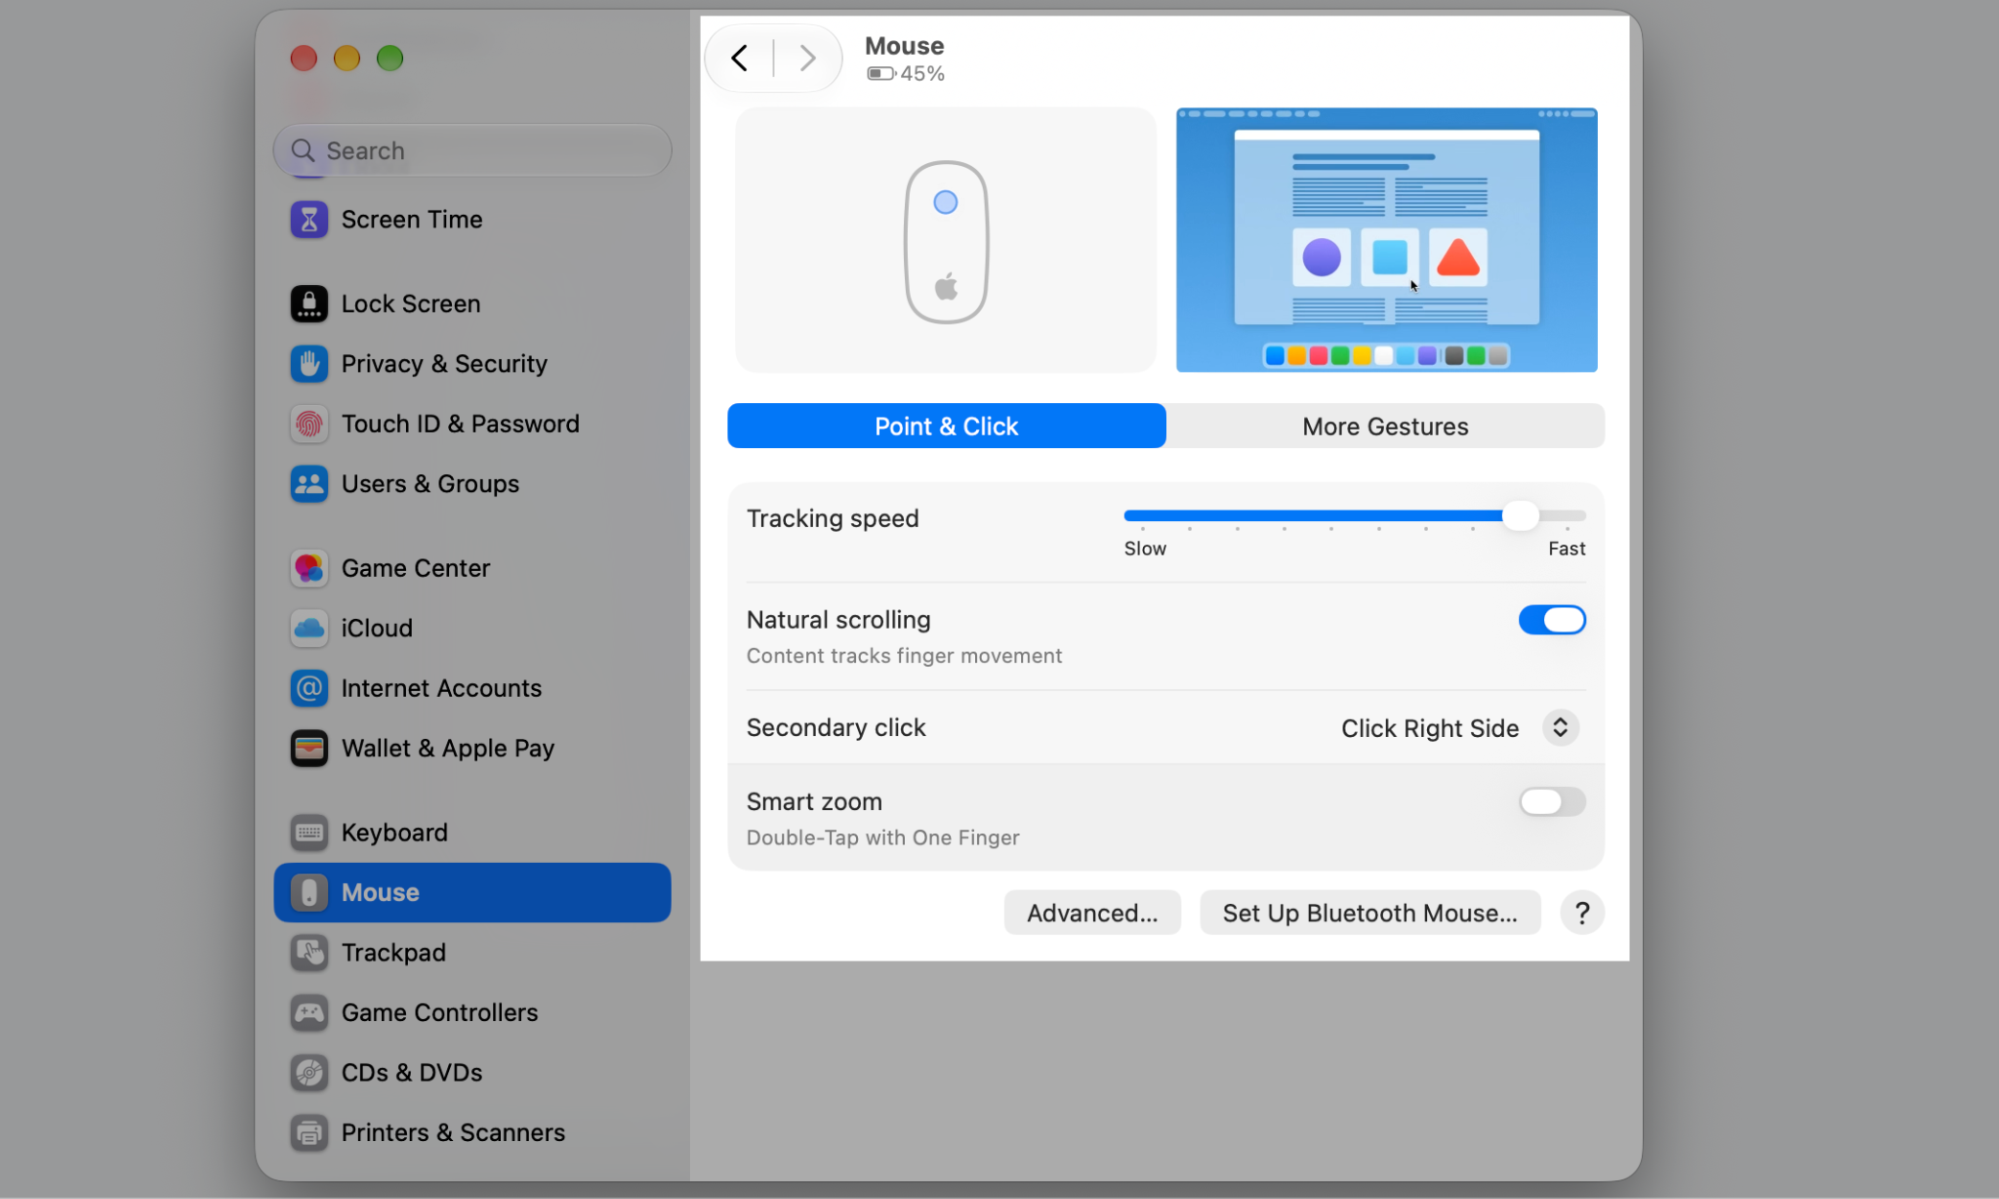
Task: Click the Advanced... button
Action: (1092, 913)
